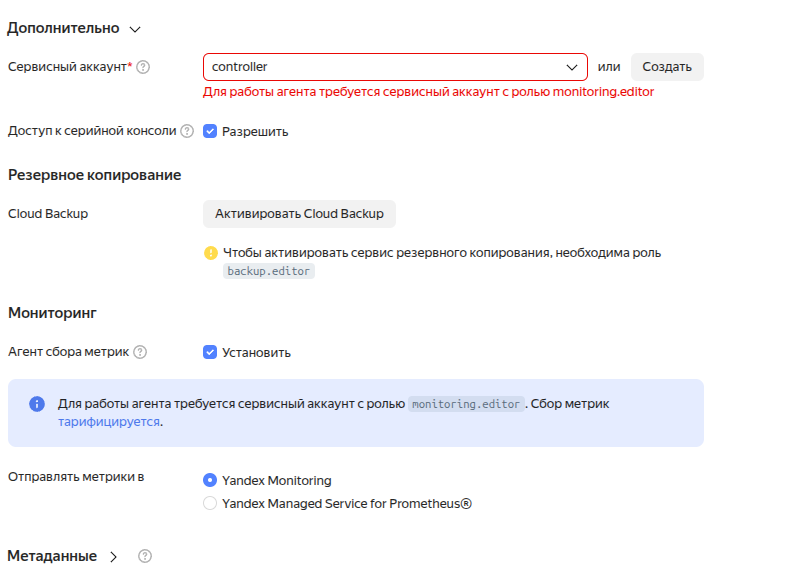Toggle Разрешить serial console checkbox
This screenshot has height=588, width=788.
[210, 131]
